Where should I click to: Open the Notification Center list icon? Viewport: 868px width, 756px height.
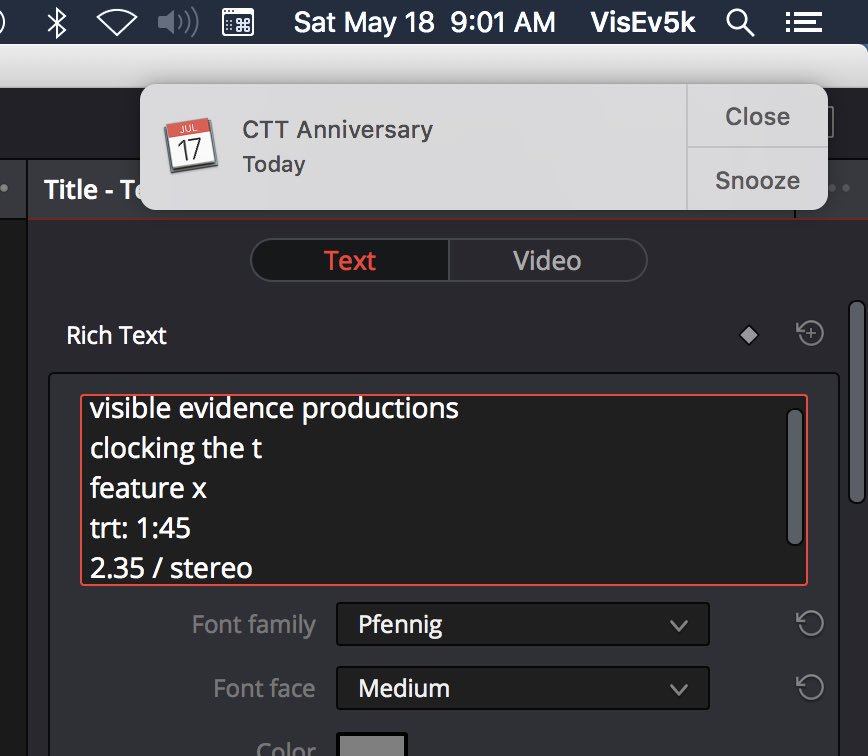pos(800,22)
